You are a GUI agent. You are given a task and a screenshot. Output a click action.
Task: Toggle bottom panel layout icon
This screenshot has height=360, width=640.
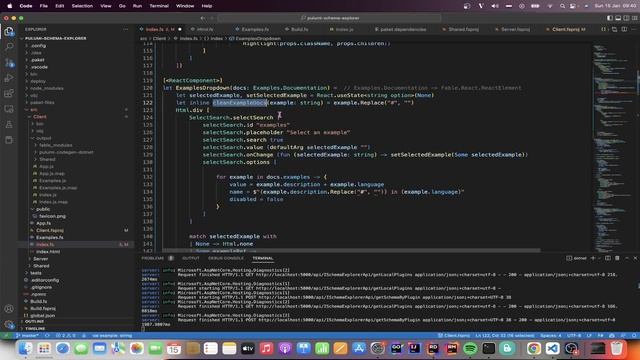(x=618, y=18)
